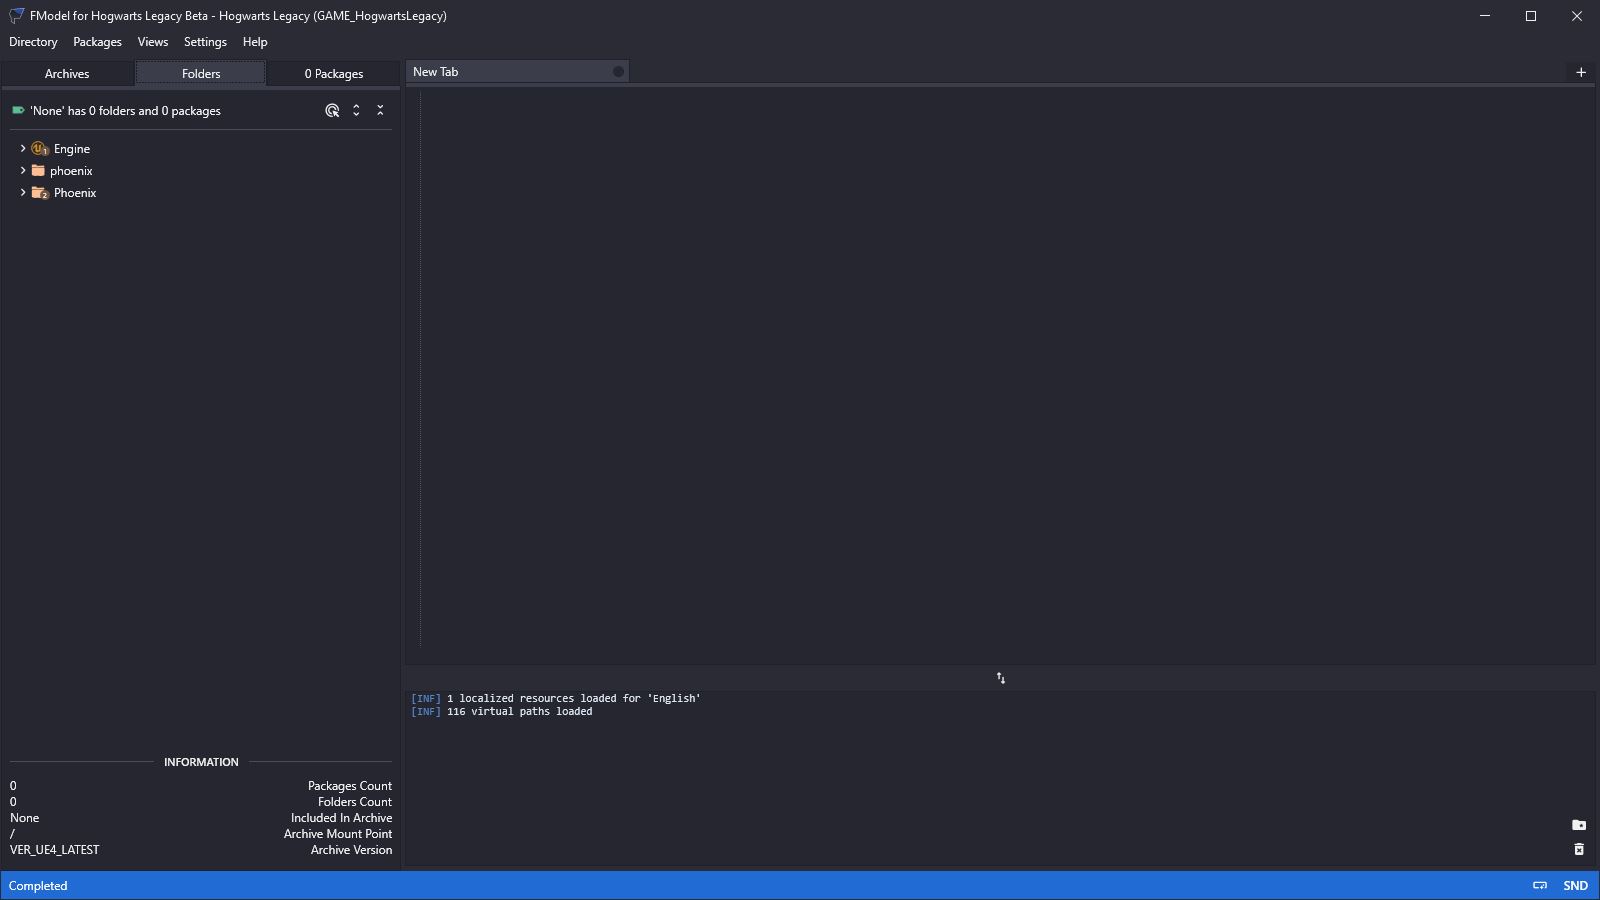Image resolution: width=1600 pixels, height=900 pixels.
Task: Close New Tab using its round dot button
Action: [x=618, y=72]
